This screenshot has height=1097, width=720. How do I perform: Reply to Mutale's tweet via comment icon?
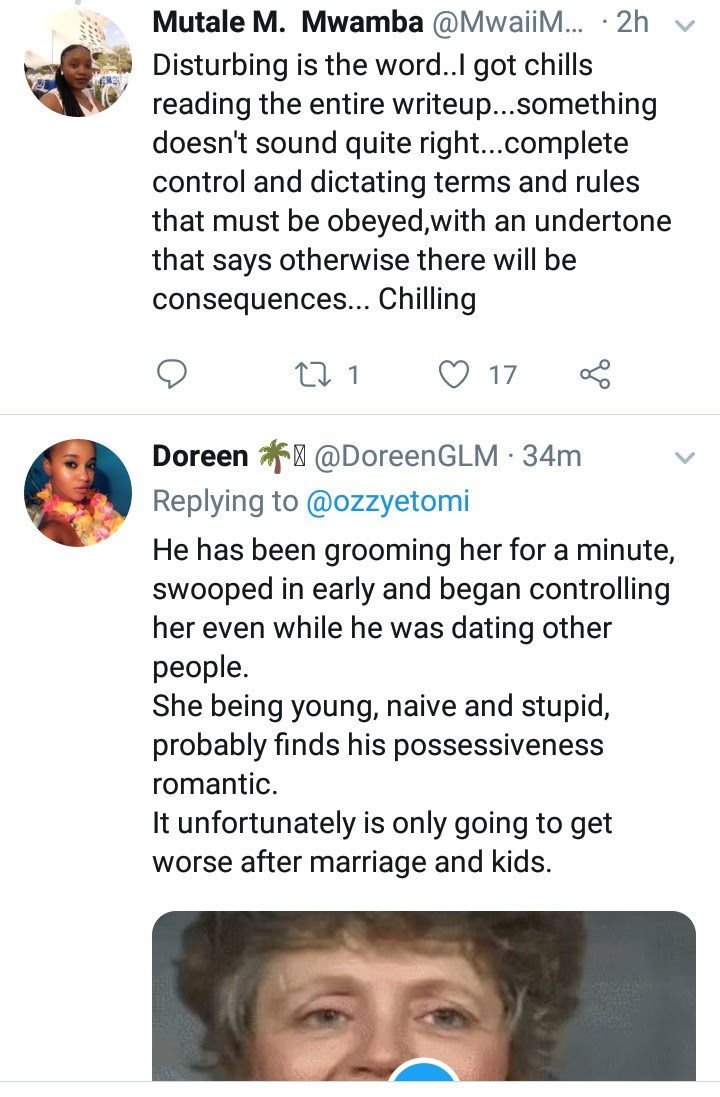173,374
